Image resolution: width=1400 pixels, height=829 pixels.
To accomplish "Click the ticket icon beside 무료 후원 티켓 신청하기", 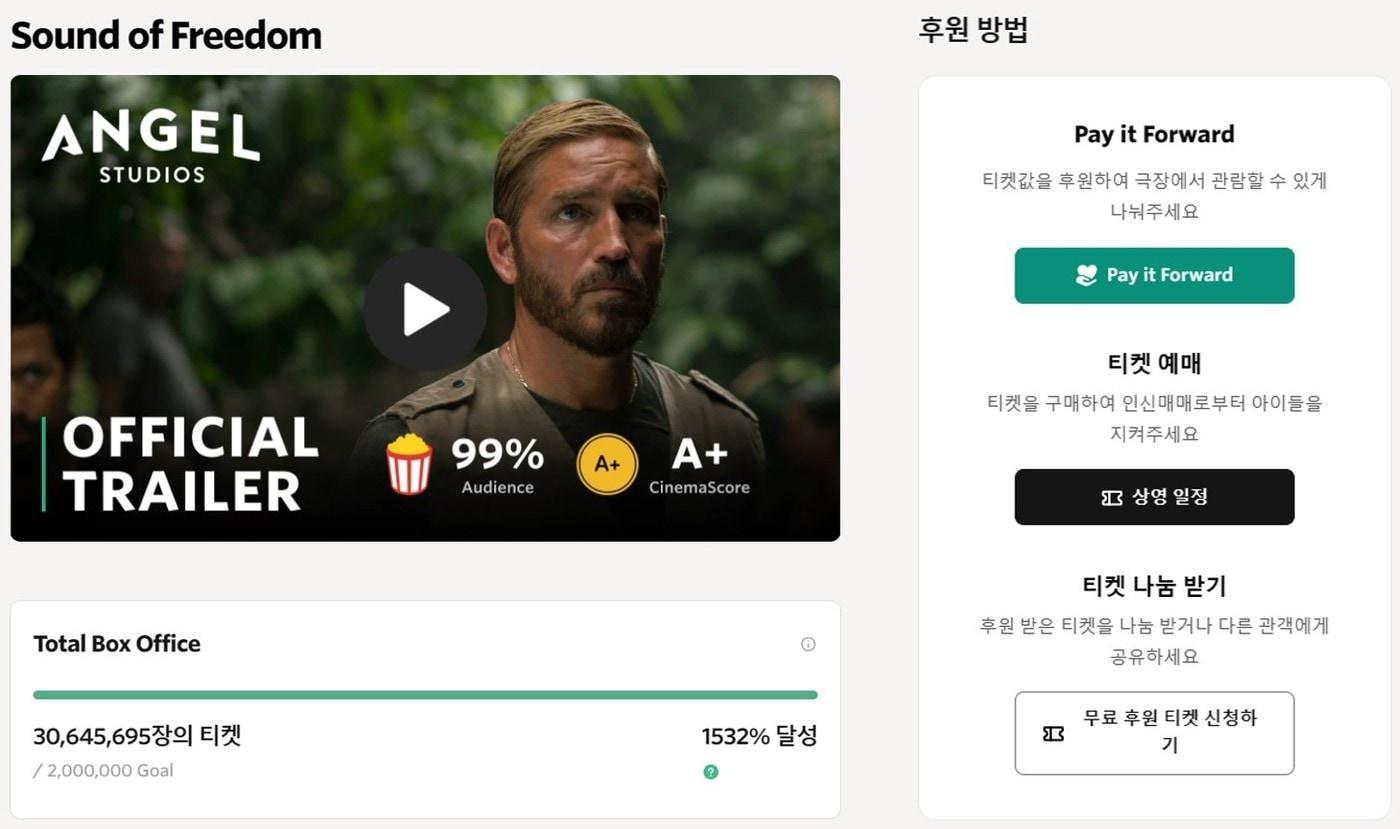I will (1051, 732).
